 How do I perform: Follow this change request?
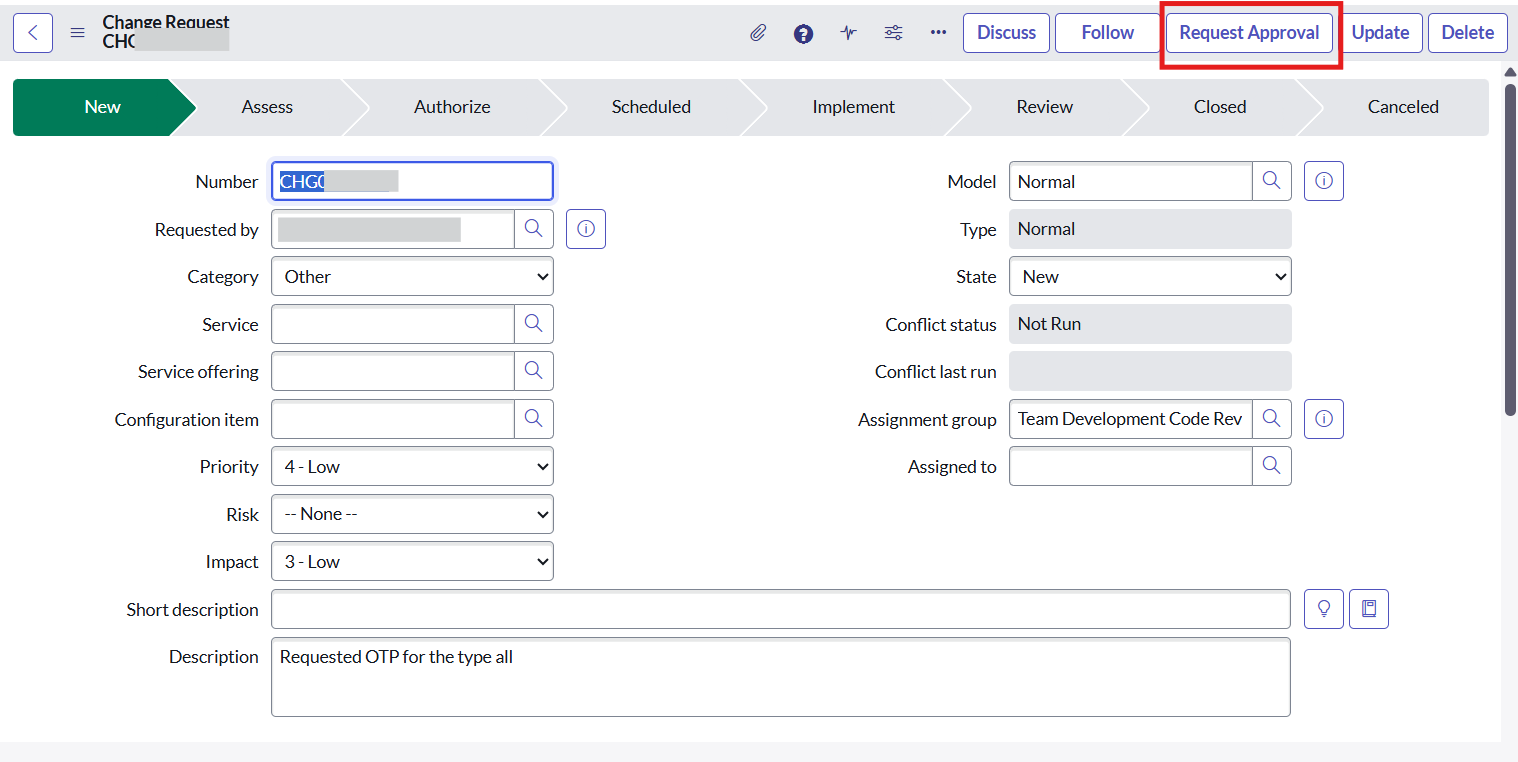[1108, 33]
